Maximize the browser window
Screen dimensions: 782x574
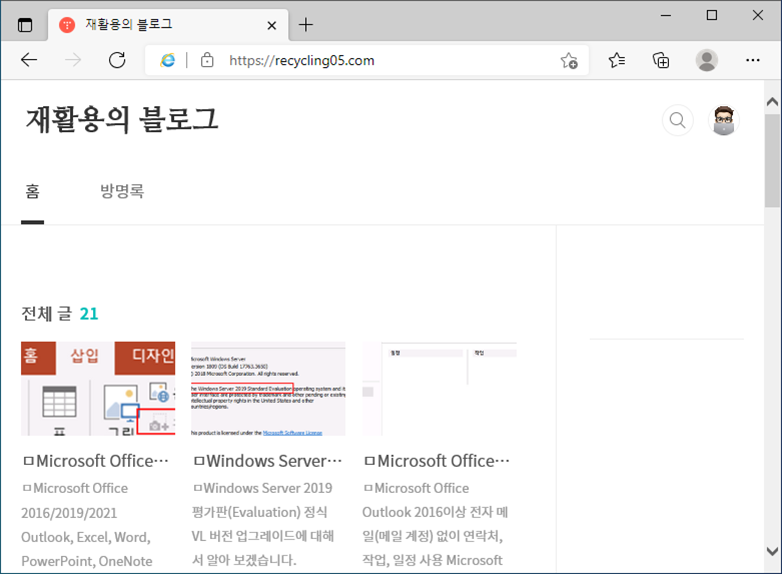click(712, 15)
